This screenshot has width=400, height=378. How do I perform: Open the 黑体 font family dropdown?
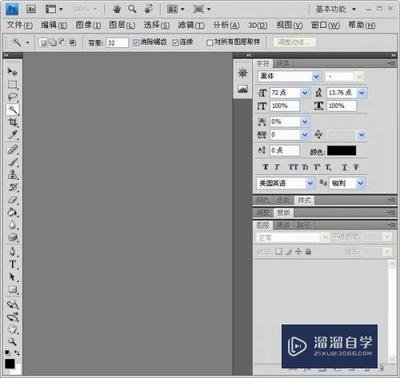tap(316, 77)
